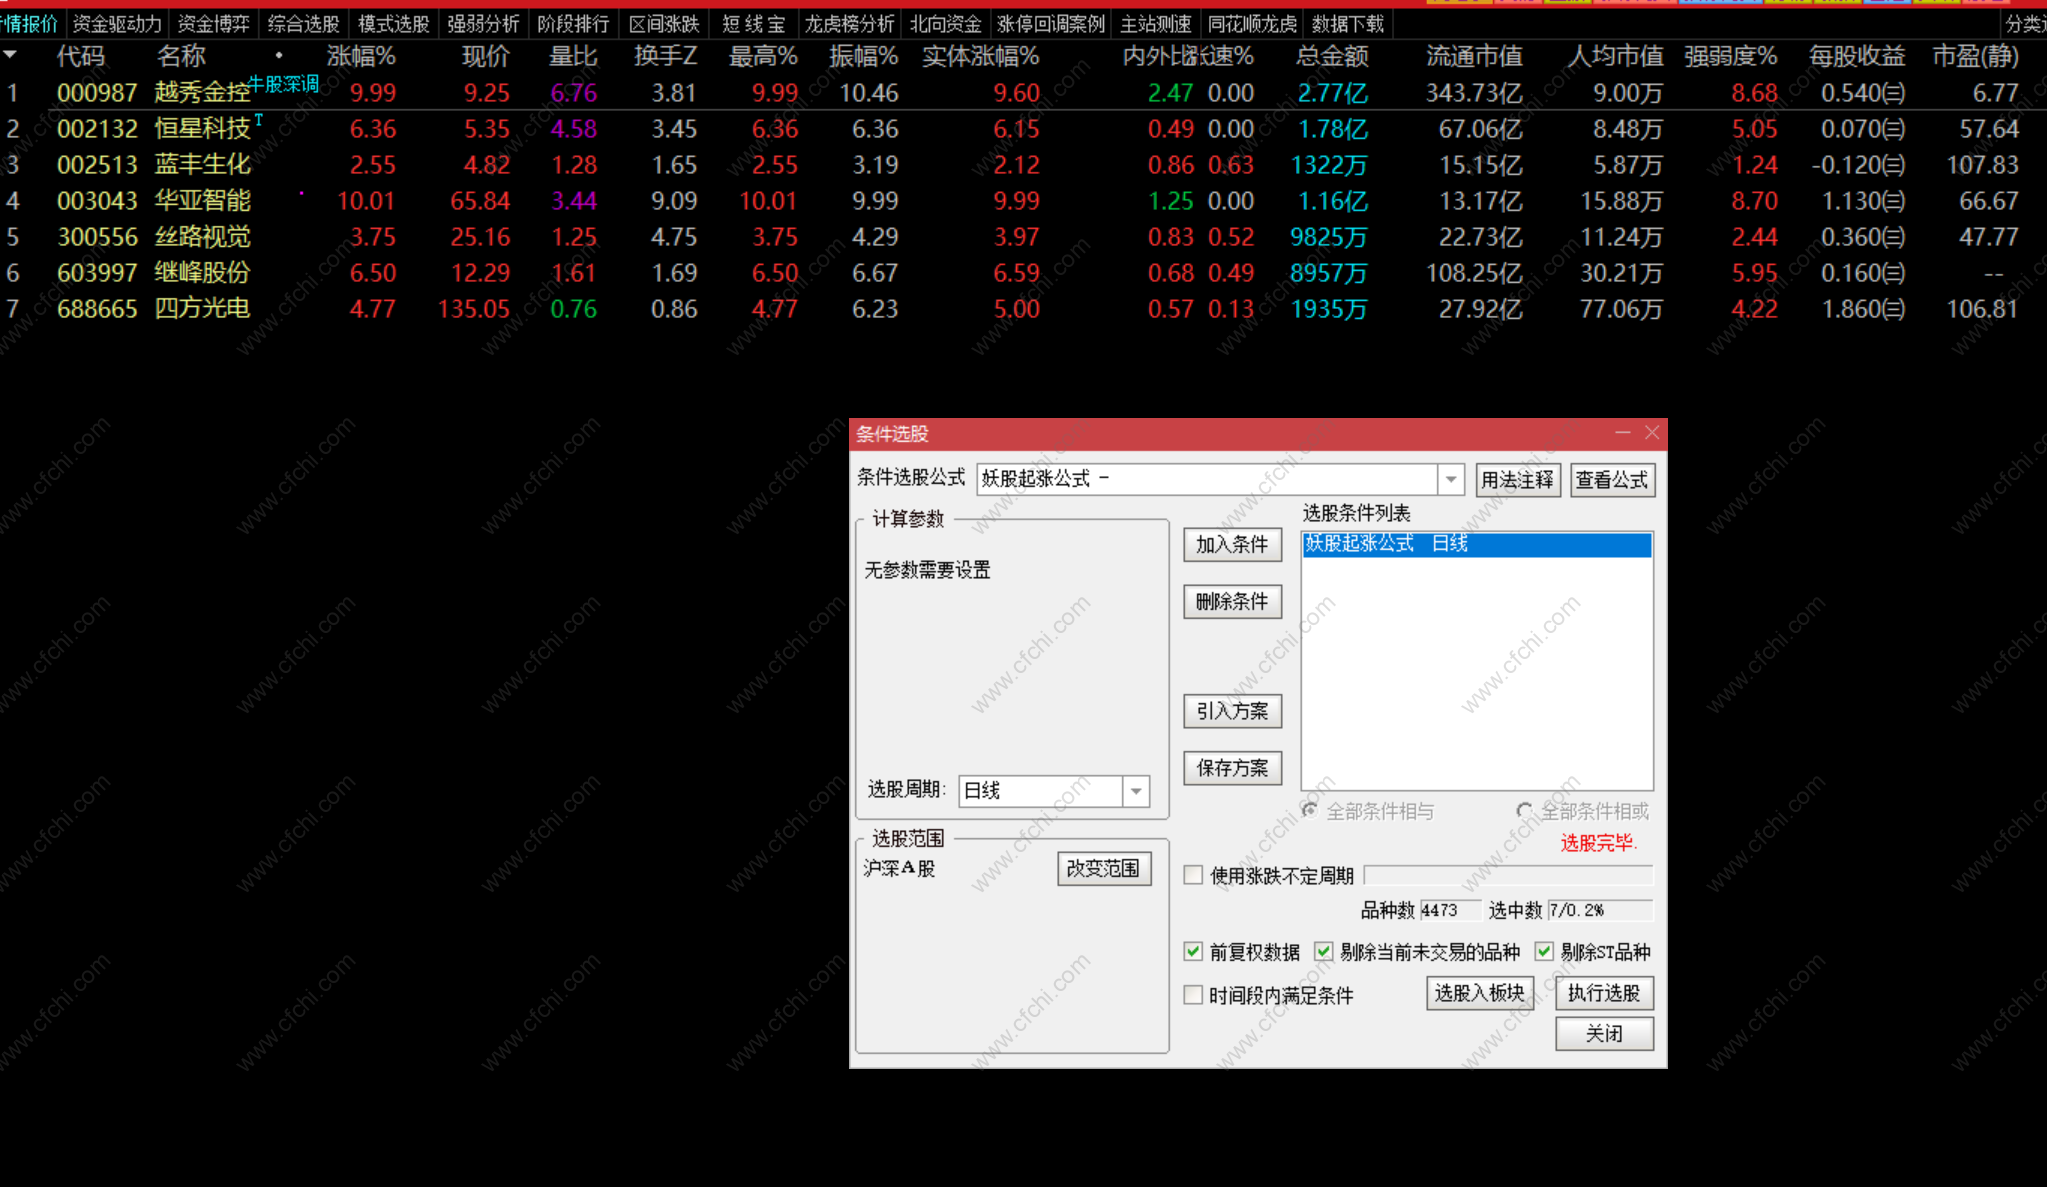Minimize the 条件选股 dialog

coord(1622,432)
